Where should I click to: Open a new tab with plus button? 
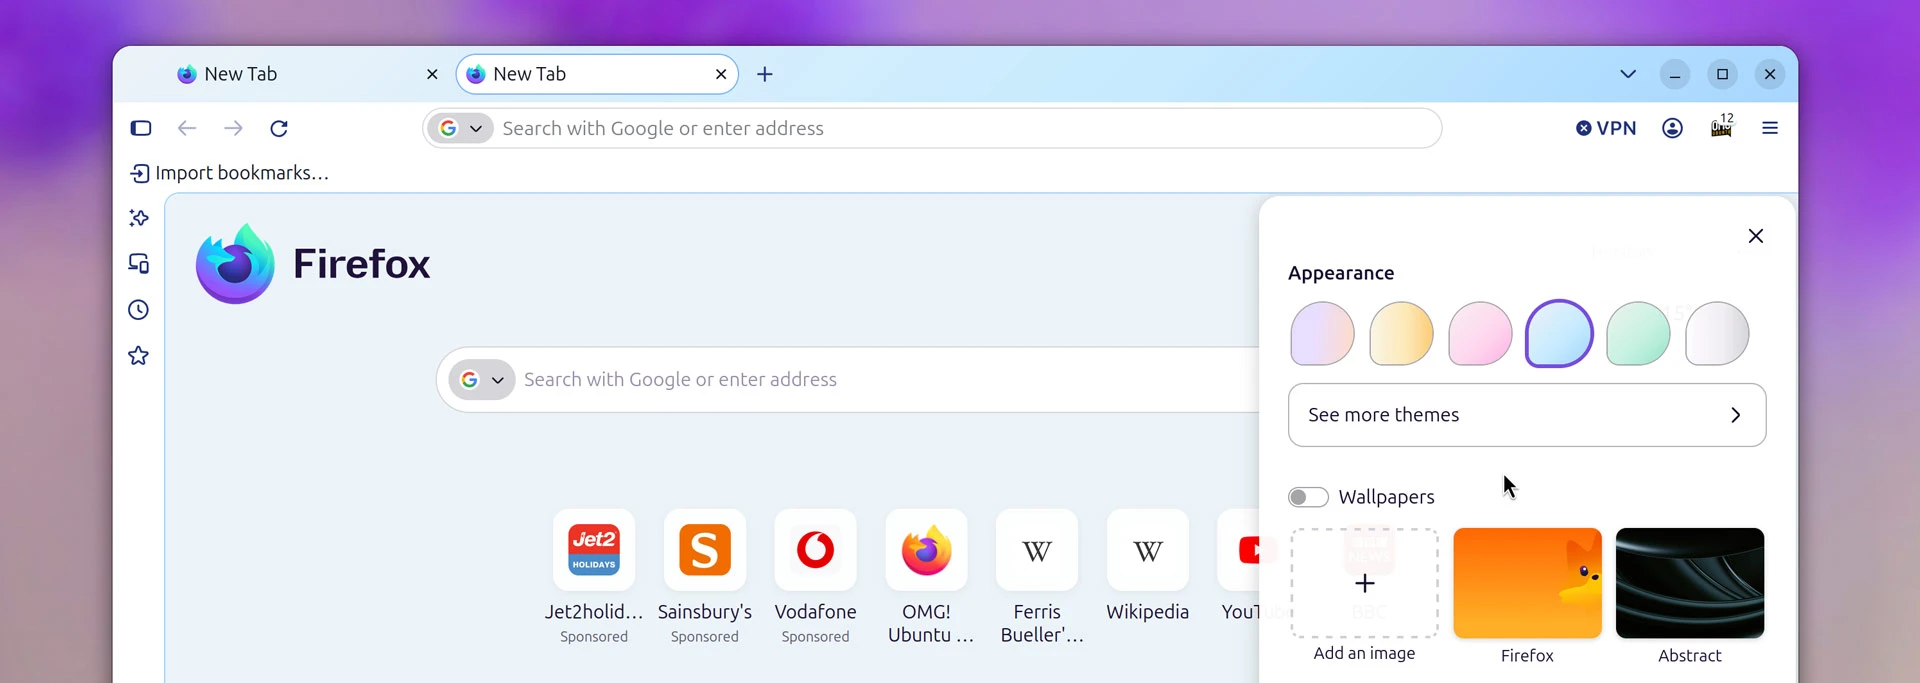[765, 74]
